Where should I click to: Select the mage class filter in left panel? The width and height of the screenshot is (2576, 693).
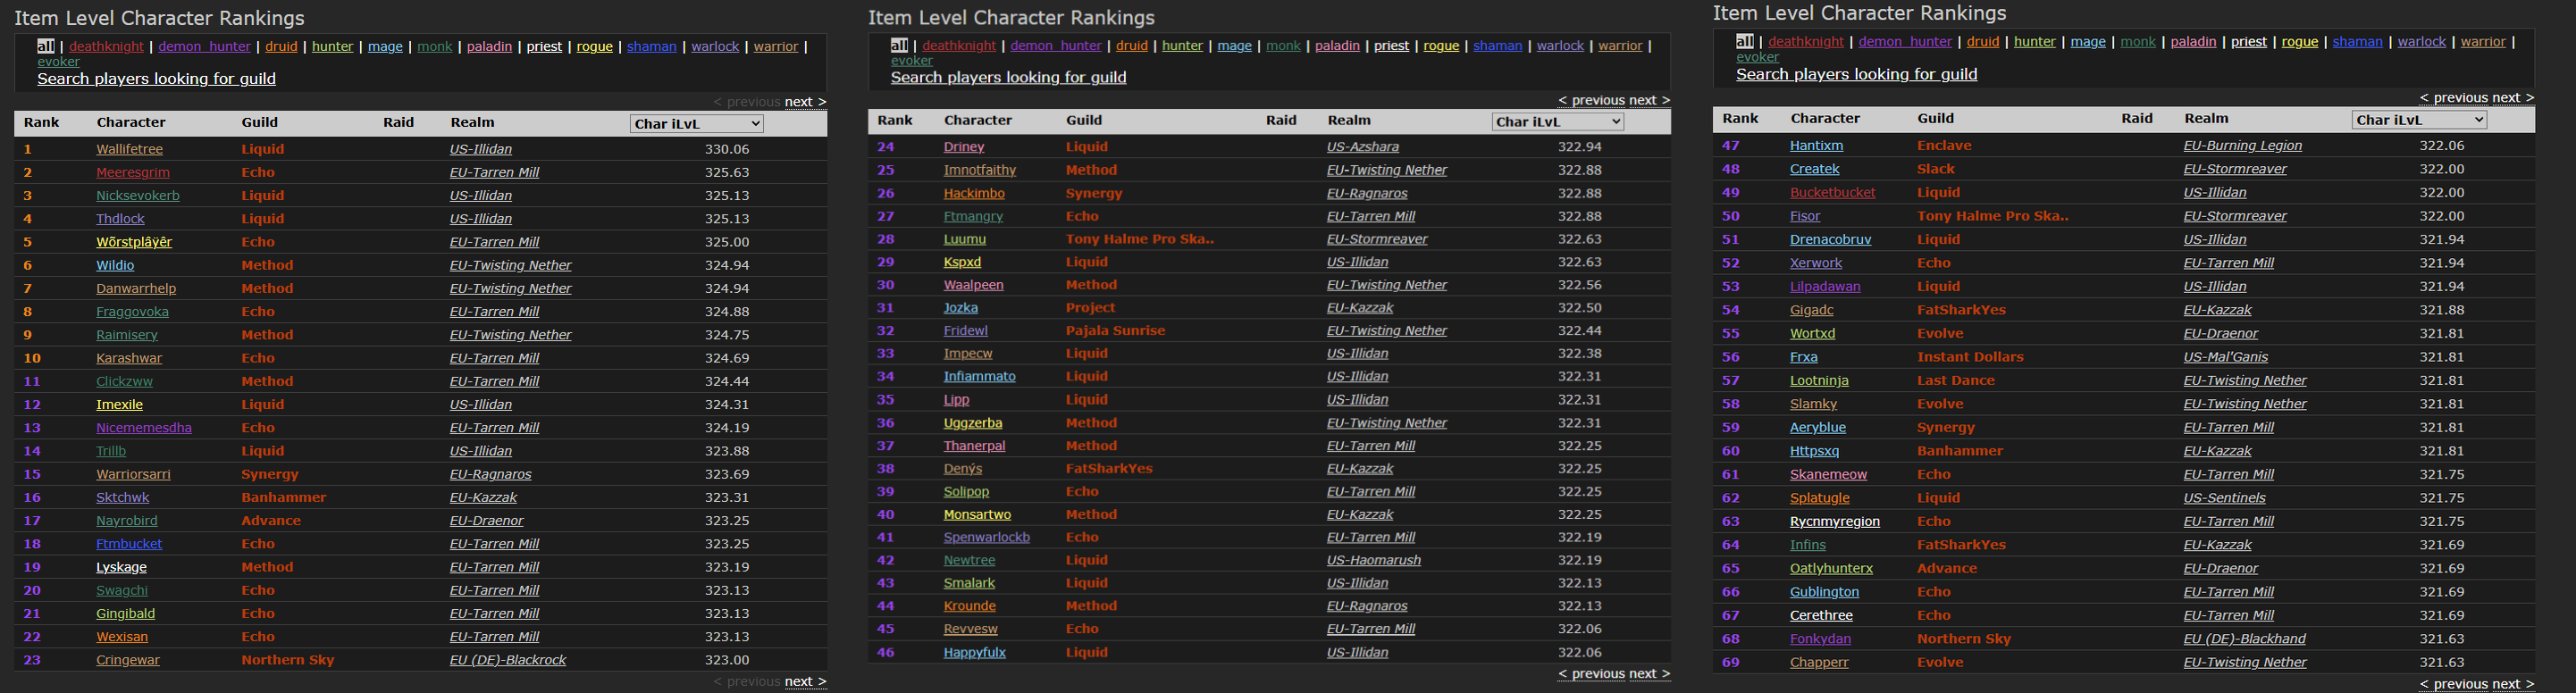(385, 46)
